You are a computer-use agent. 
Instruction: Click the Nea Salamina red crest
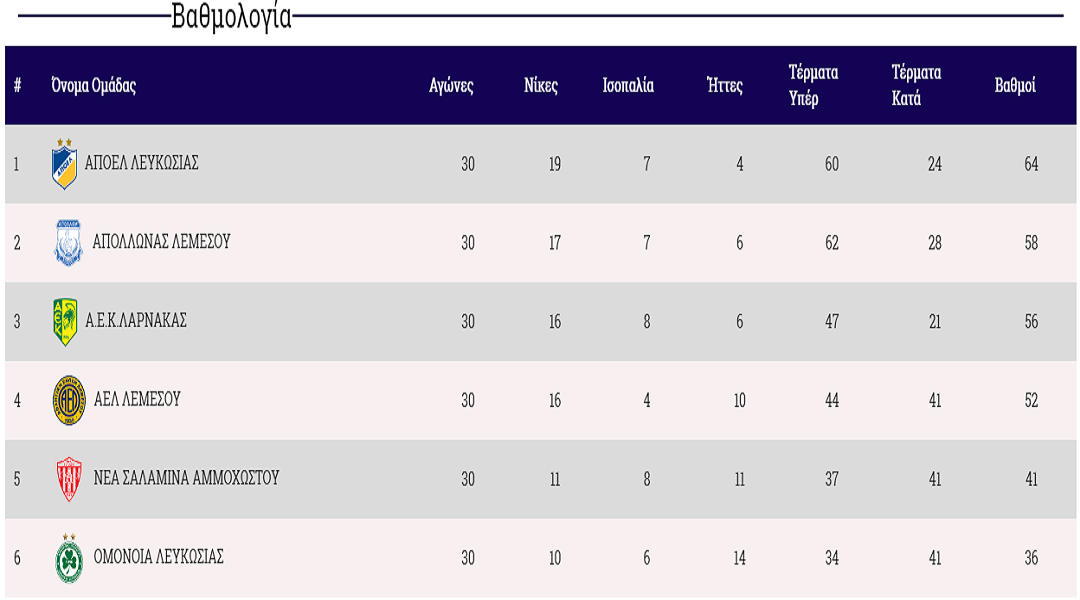(69, 479)
